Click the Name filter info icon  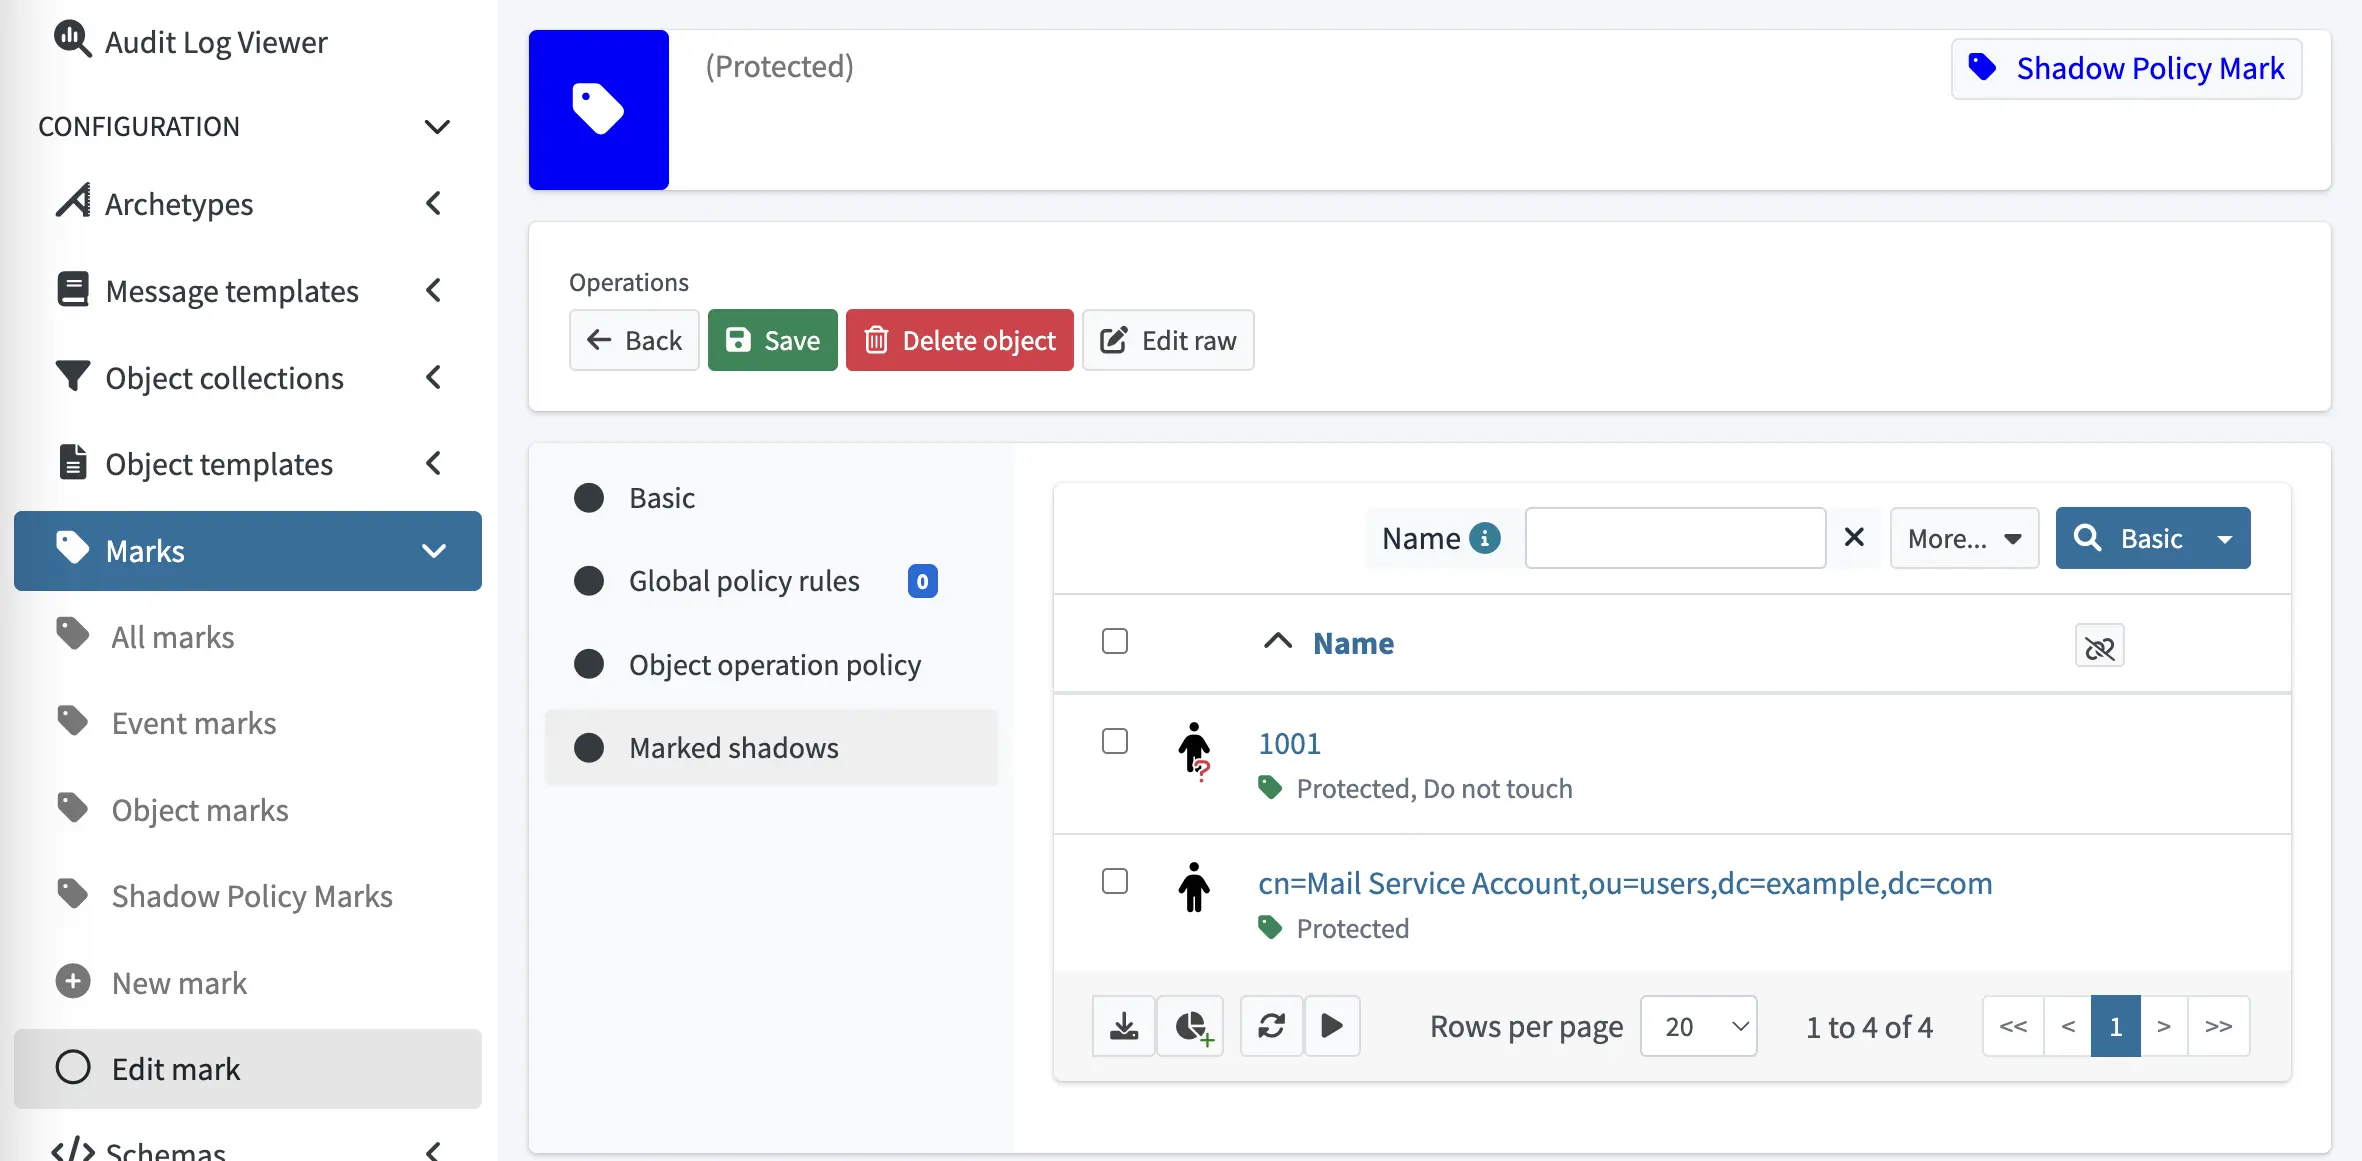tap(1485, 538)
